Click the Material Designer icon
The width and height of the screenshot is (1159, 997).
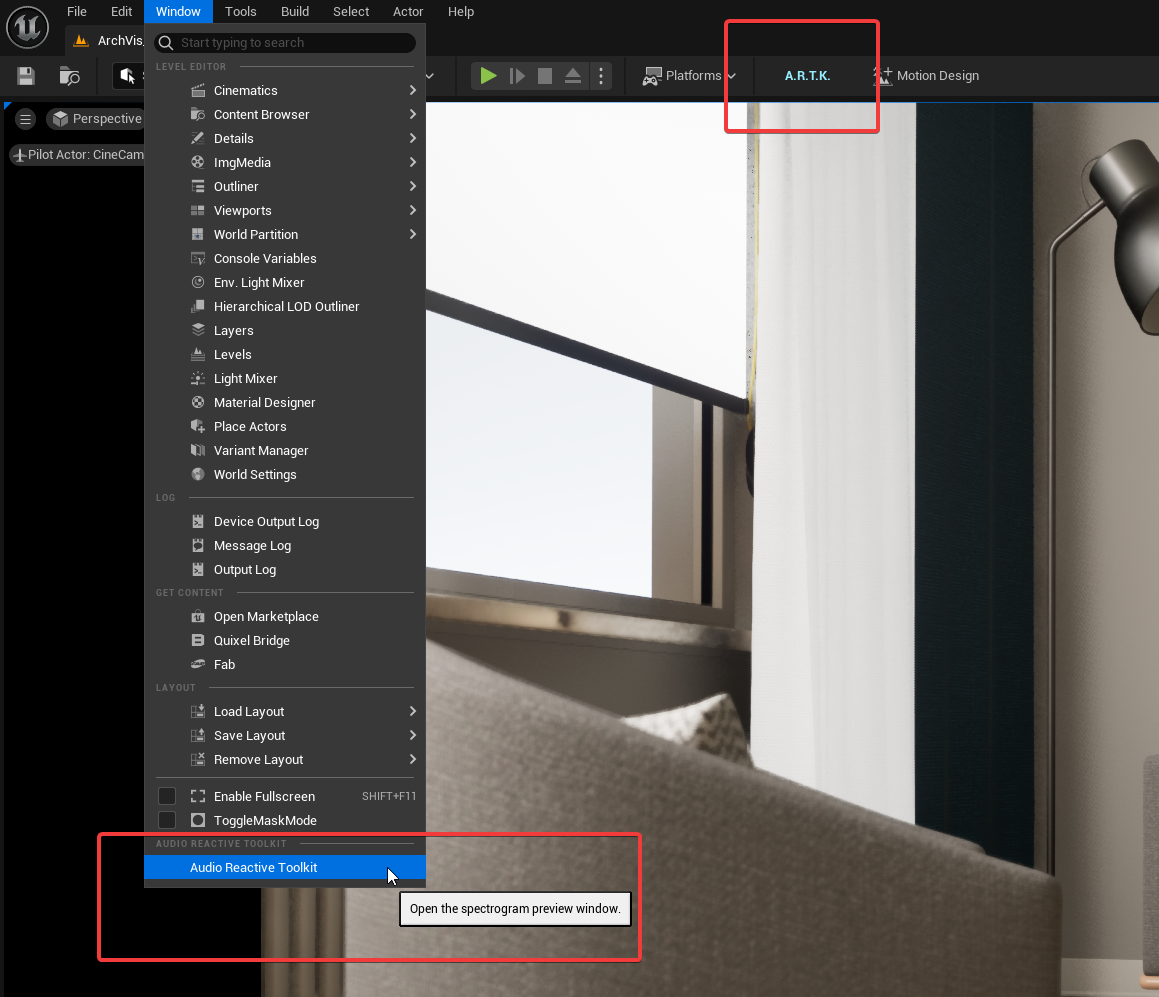[198, 403]
